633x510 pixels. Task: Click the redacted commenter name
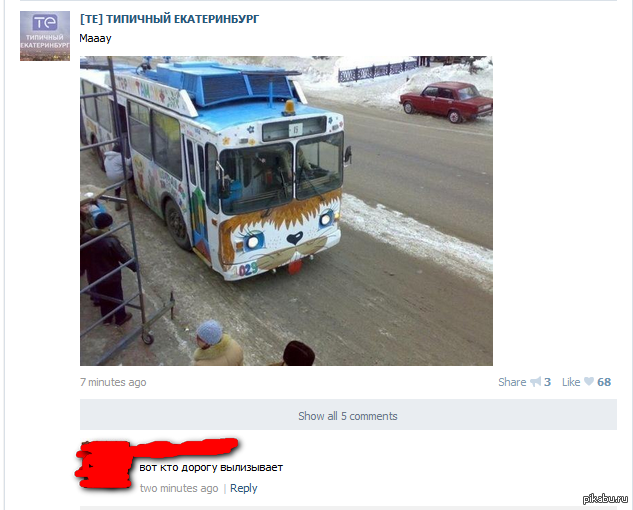coord(188,447)
